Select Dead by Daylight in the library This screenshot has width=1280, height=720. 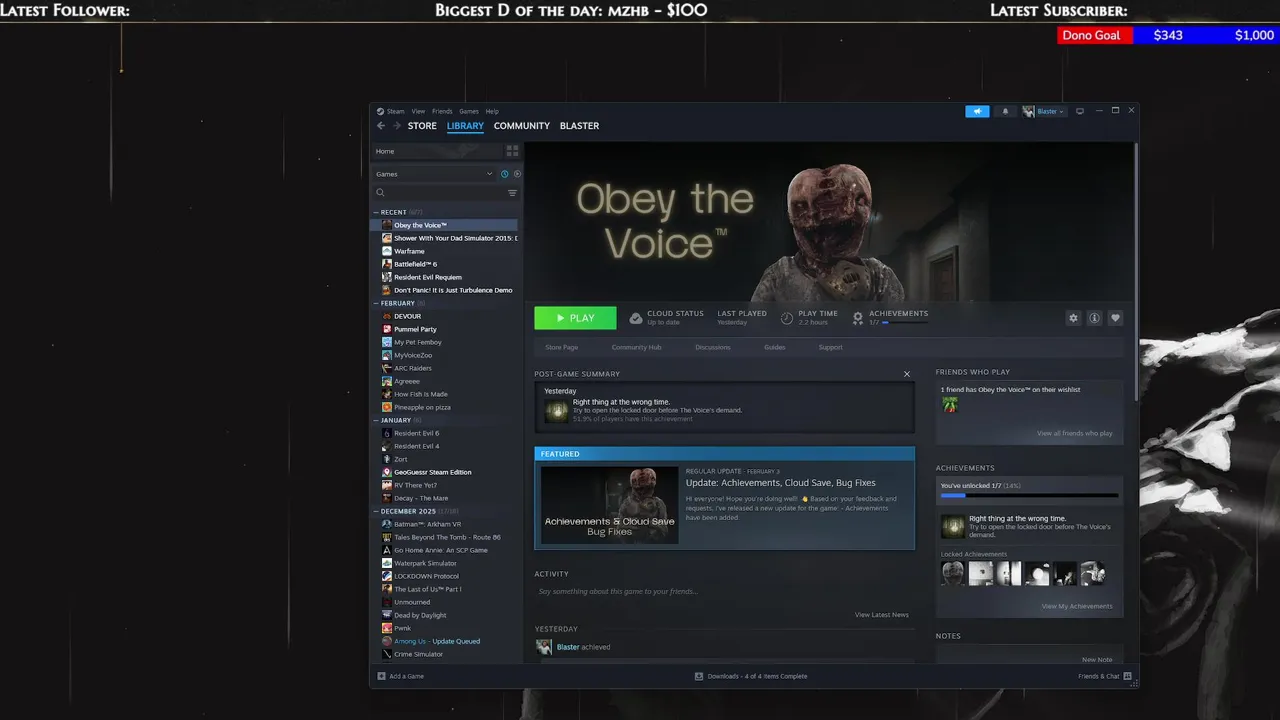click(x=420, y=615)
